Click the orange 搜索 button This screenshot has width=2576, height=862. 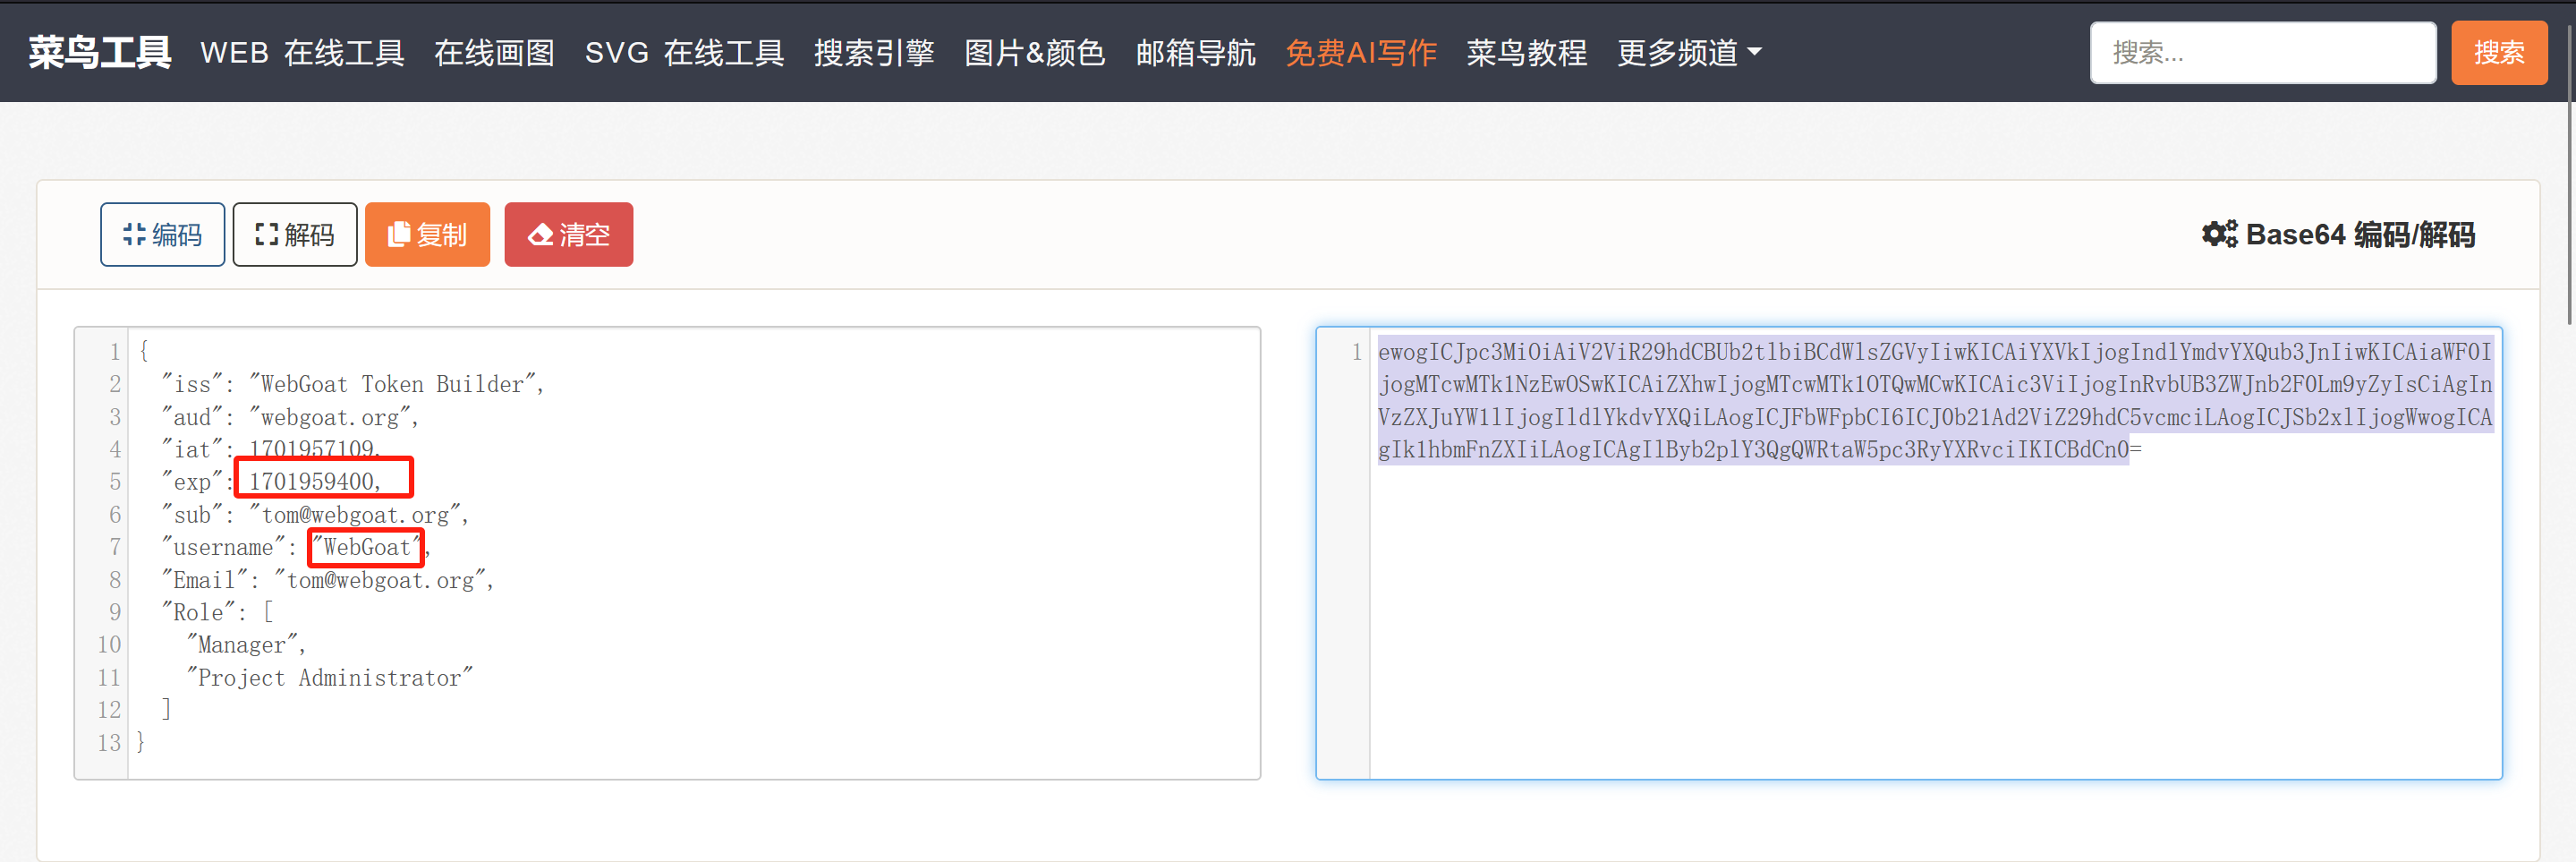pos(2498,53)
